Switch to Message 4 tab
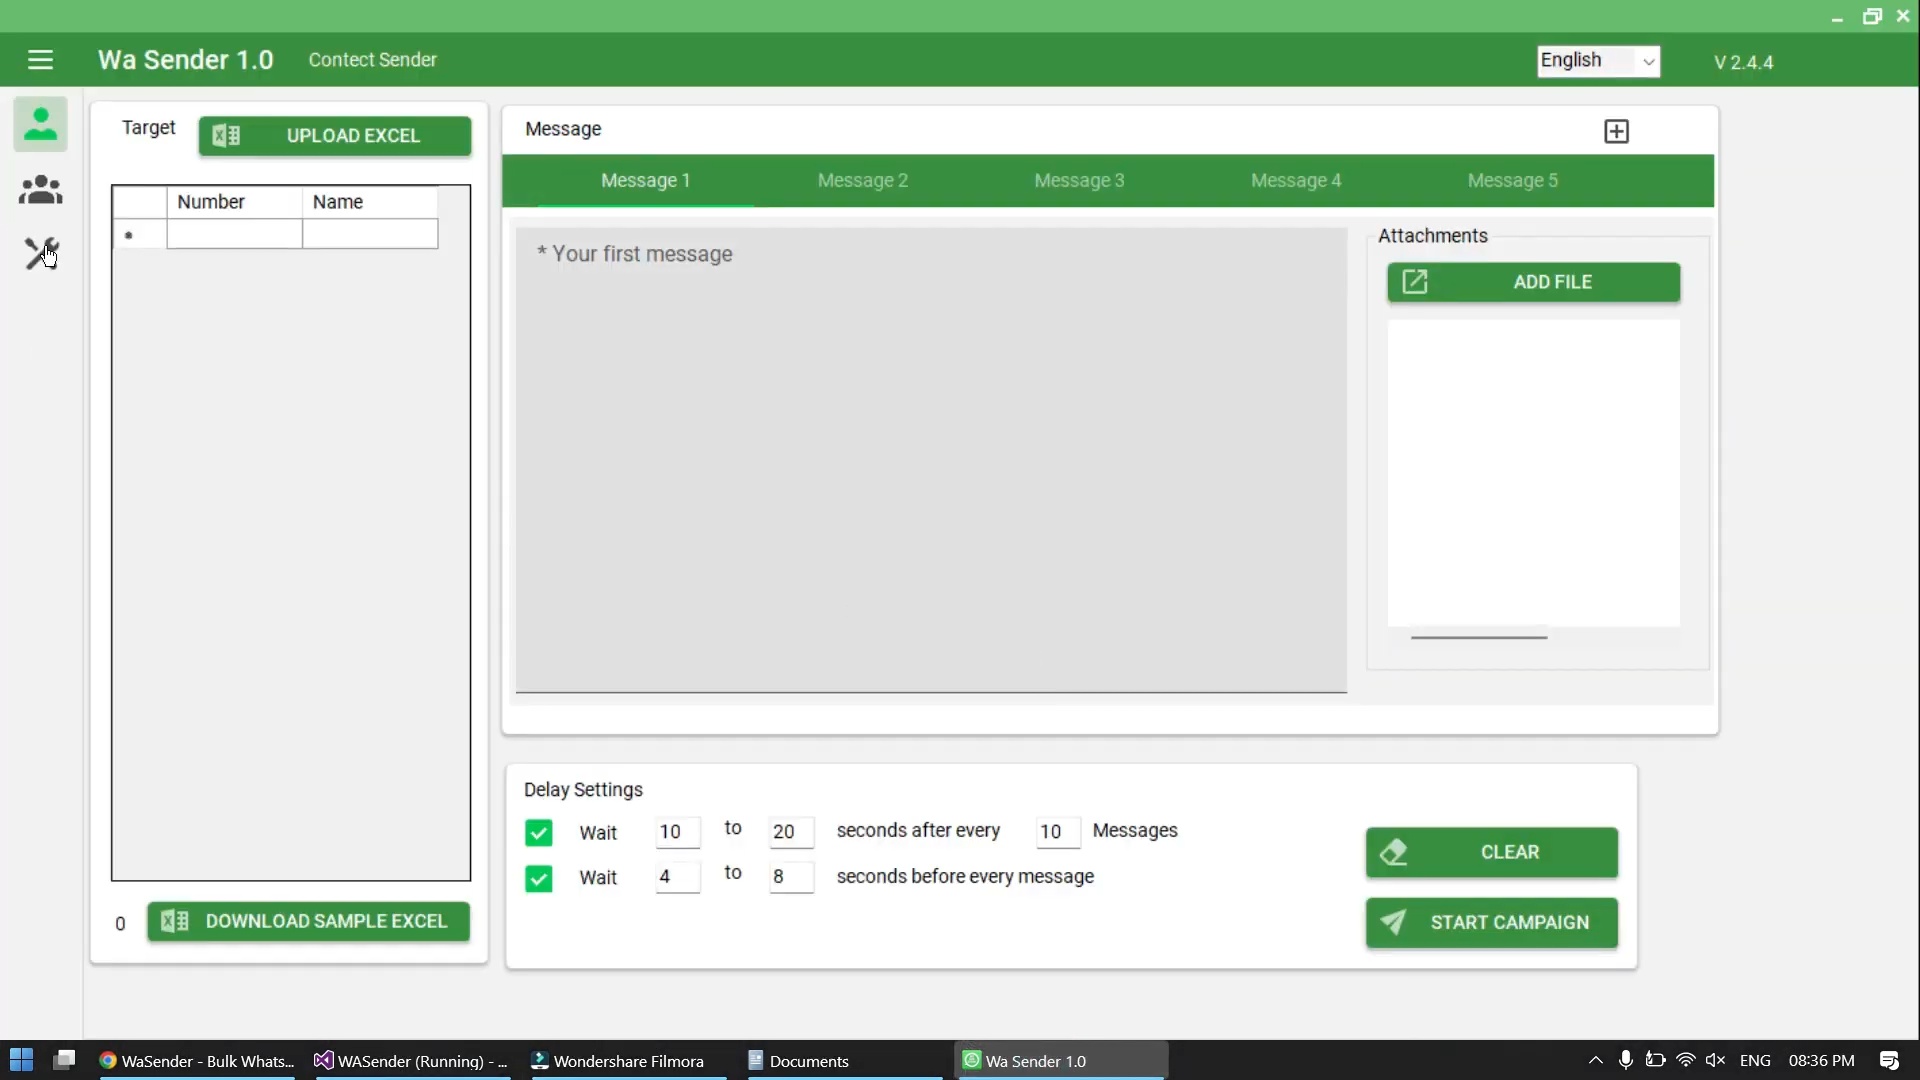The image size is (1920, 1080). (x=1296, y=181)
